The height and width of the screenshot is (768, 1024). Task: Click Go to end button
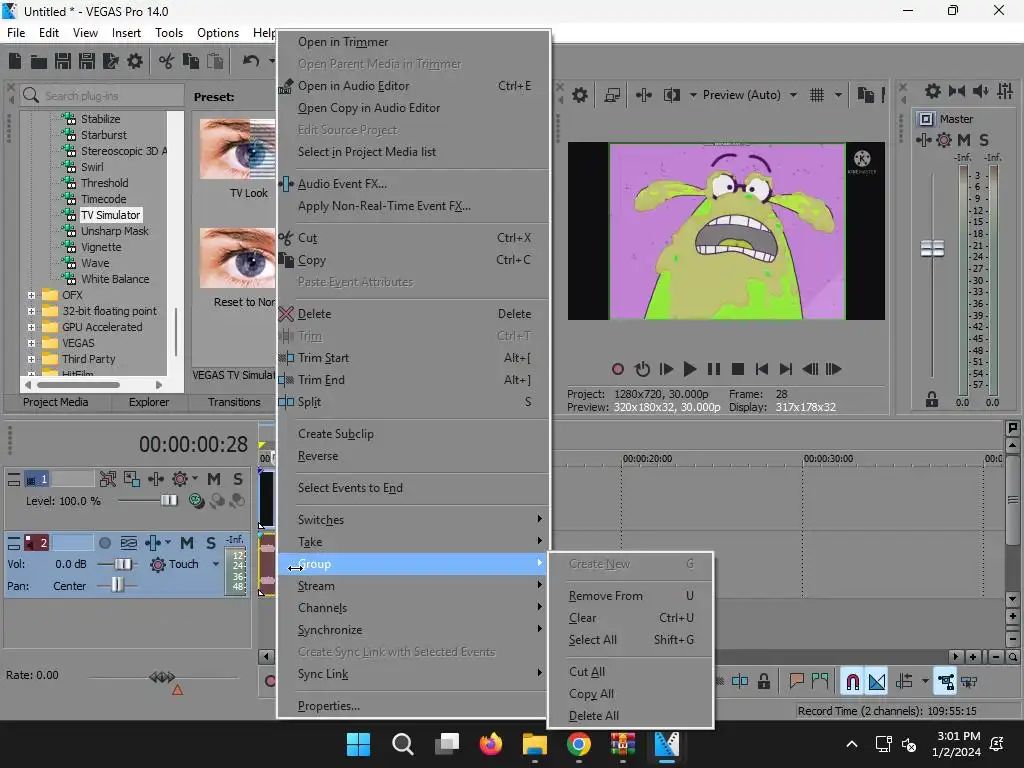pyautogui.click(x=786, y=369)
